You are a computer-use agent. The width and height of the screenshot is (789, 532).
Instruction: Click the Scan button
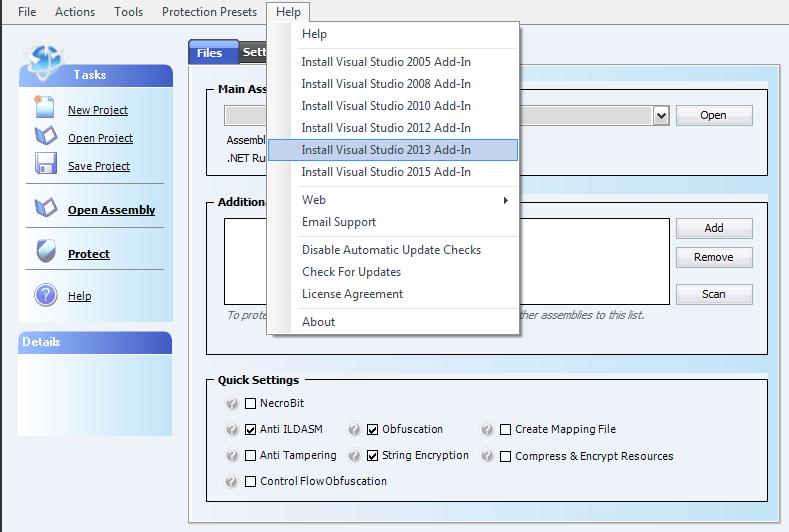tap(713, 295)
